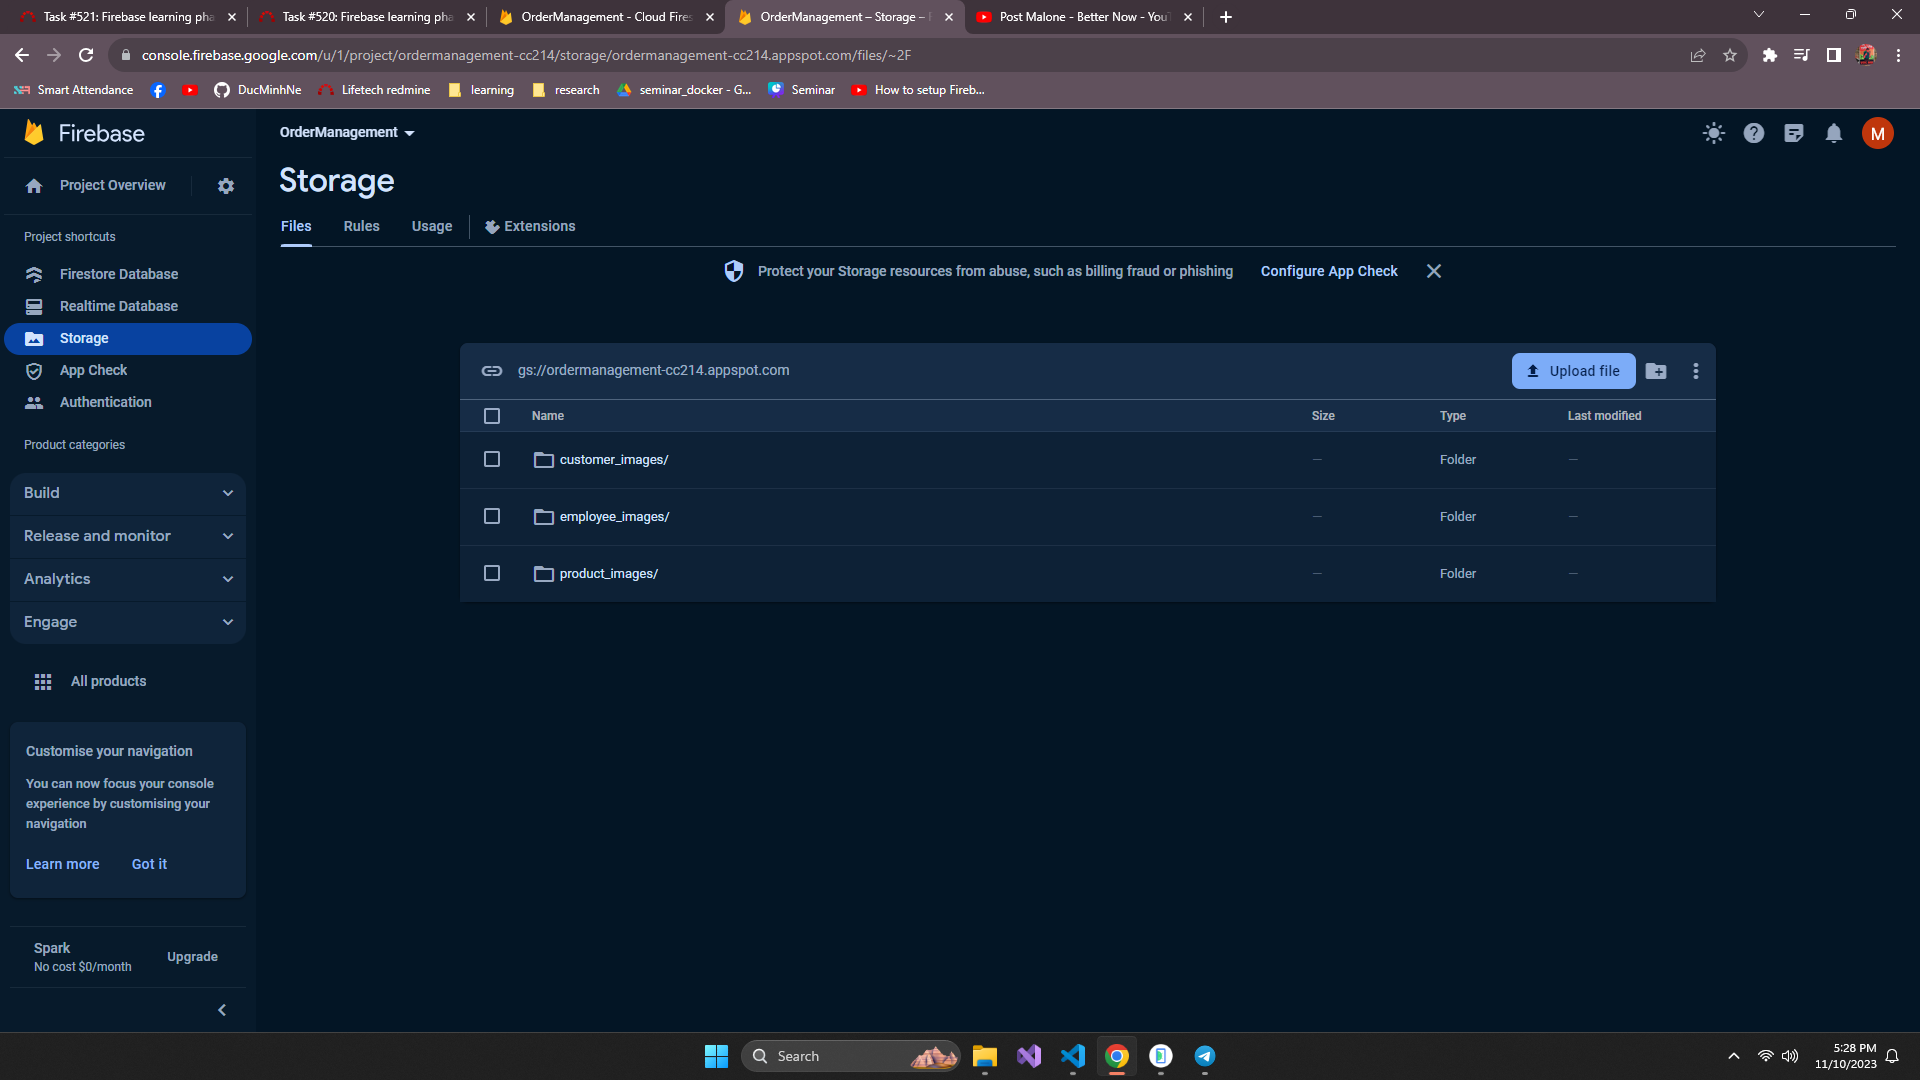The width and height of the screenshot is (1920, 1080).
Task: Switch to the Rules tab
Action: [361, 226]
